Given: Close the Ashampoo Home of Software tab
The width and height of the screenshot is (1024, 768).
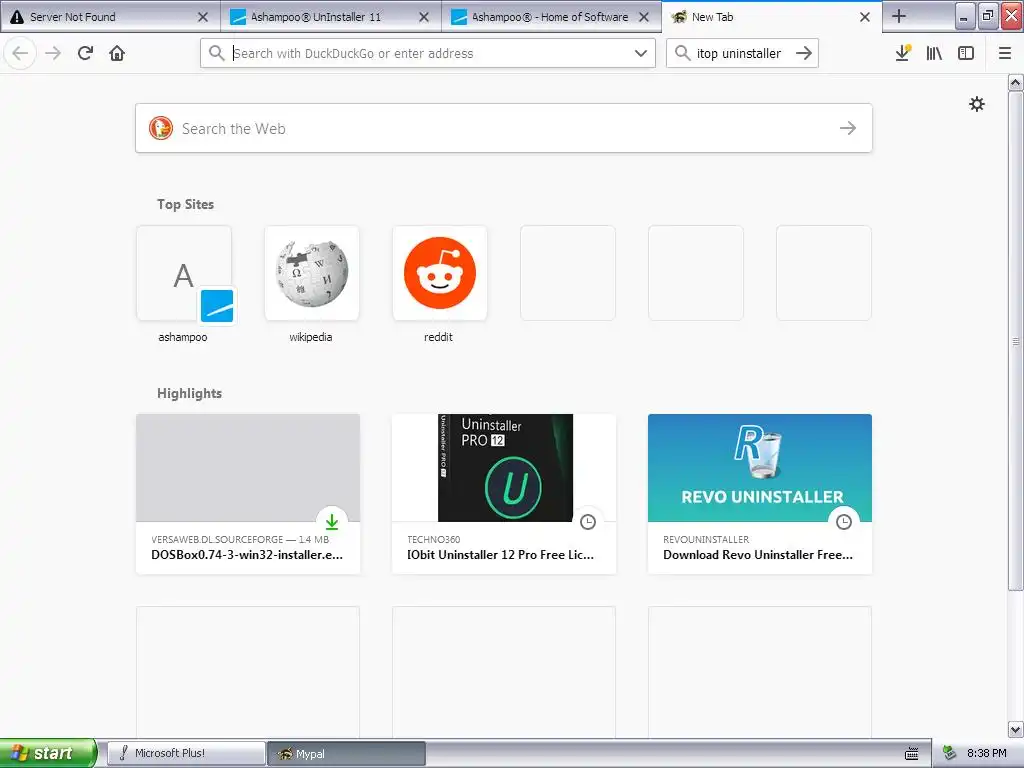Looking at the screenshot, I should (644, 17).
